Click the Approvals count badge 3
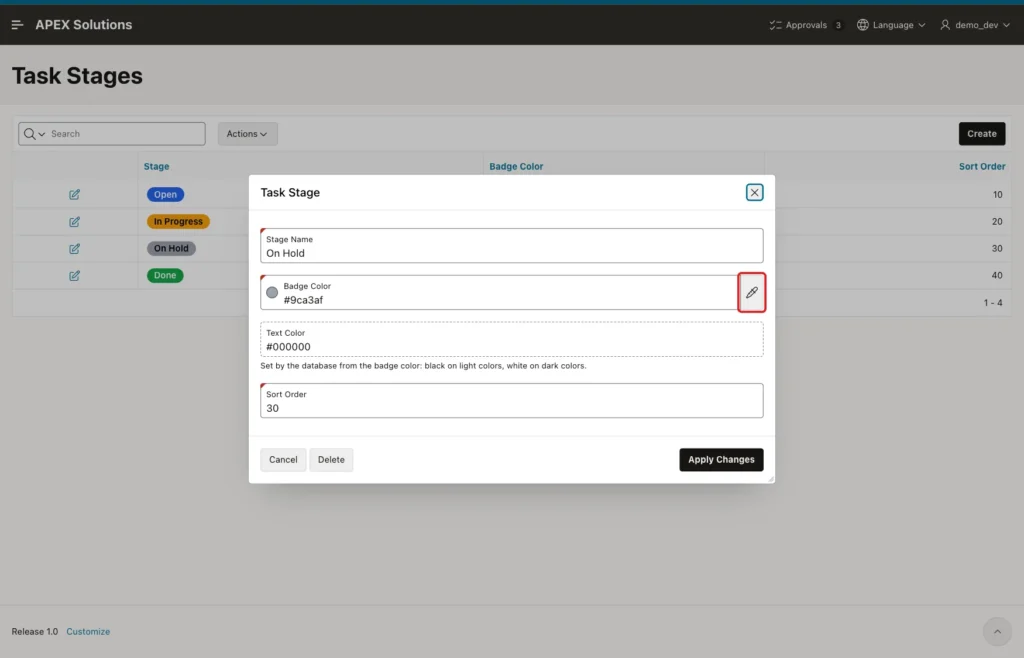This screenshot has height=658, width=1024. pyautogui.click(x=838, y=25)
